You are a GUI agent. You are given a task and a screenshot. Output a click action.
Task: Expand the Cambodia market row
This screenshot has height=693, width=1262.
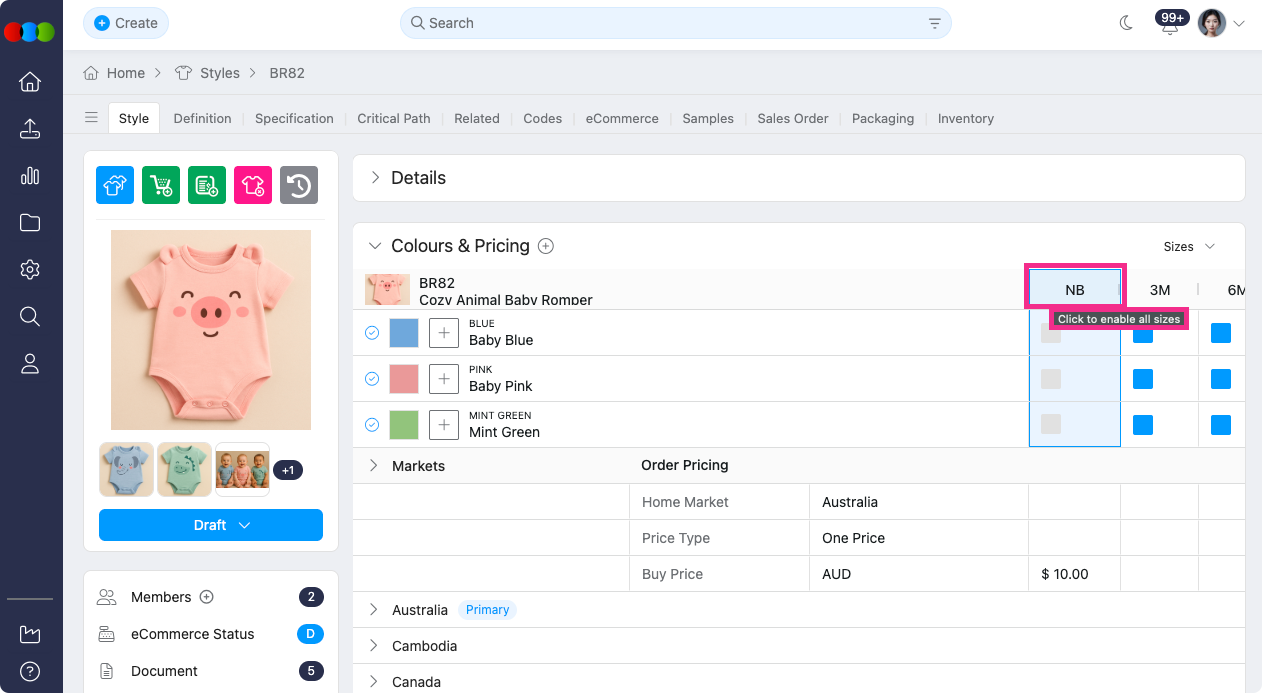[375, 646]
